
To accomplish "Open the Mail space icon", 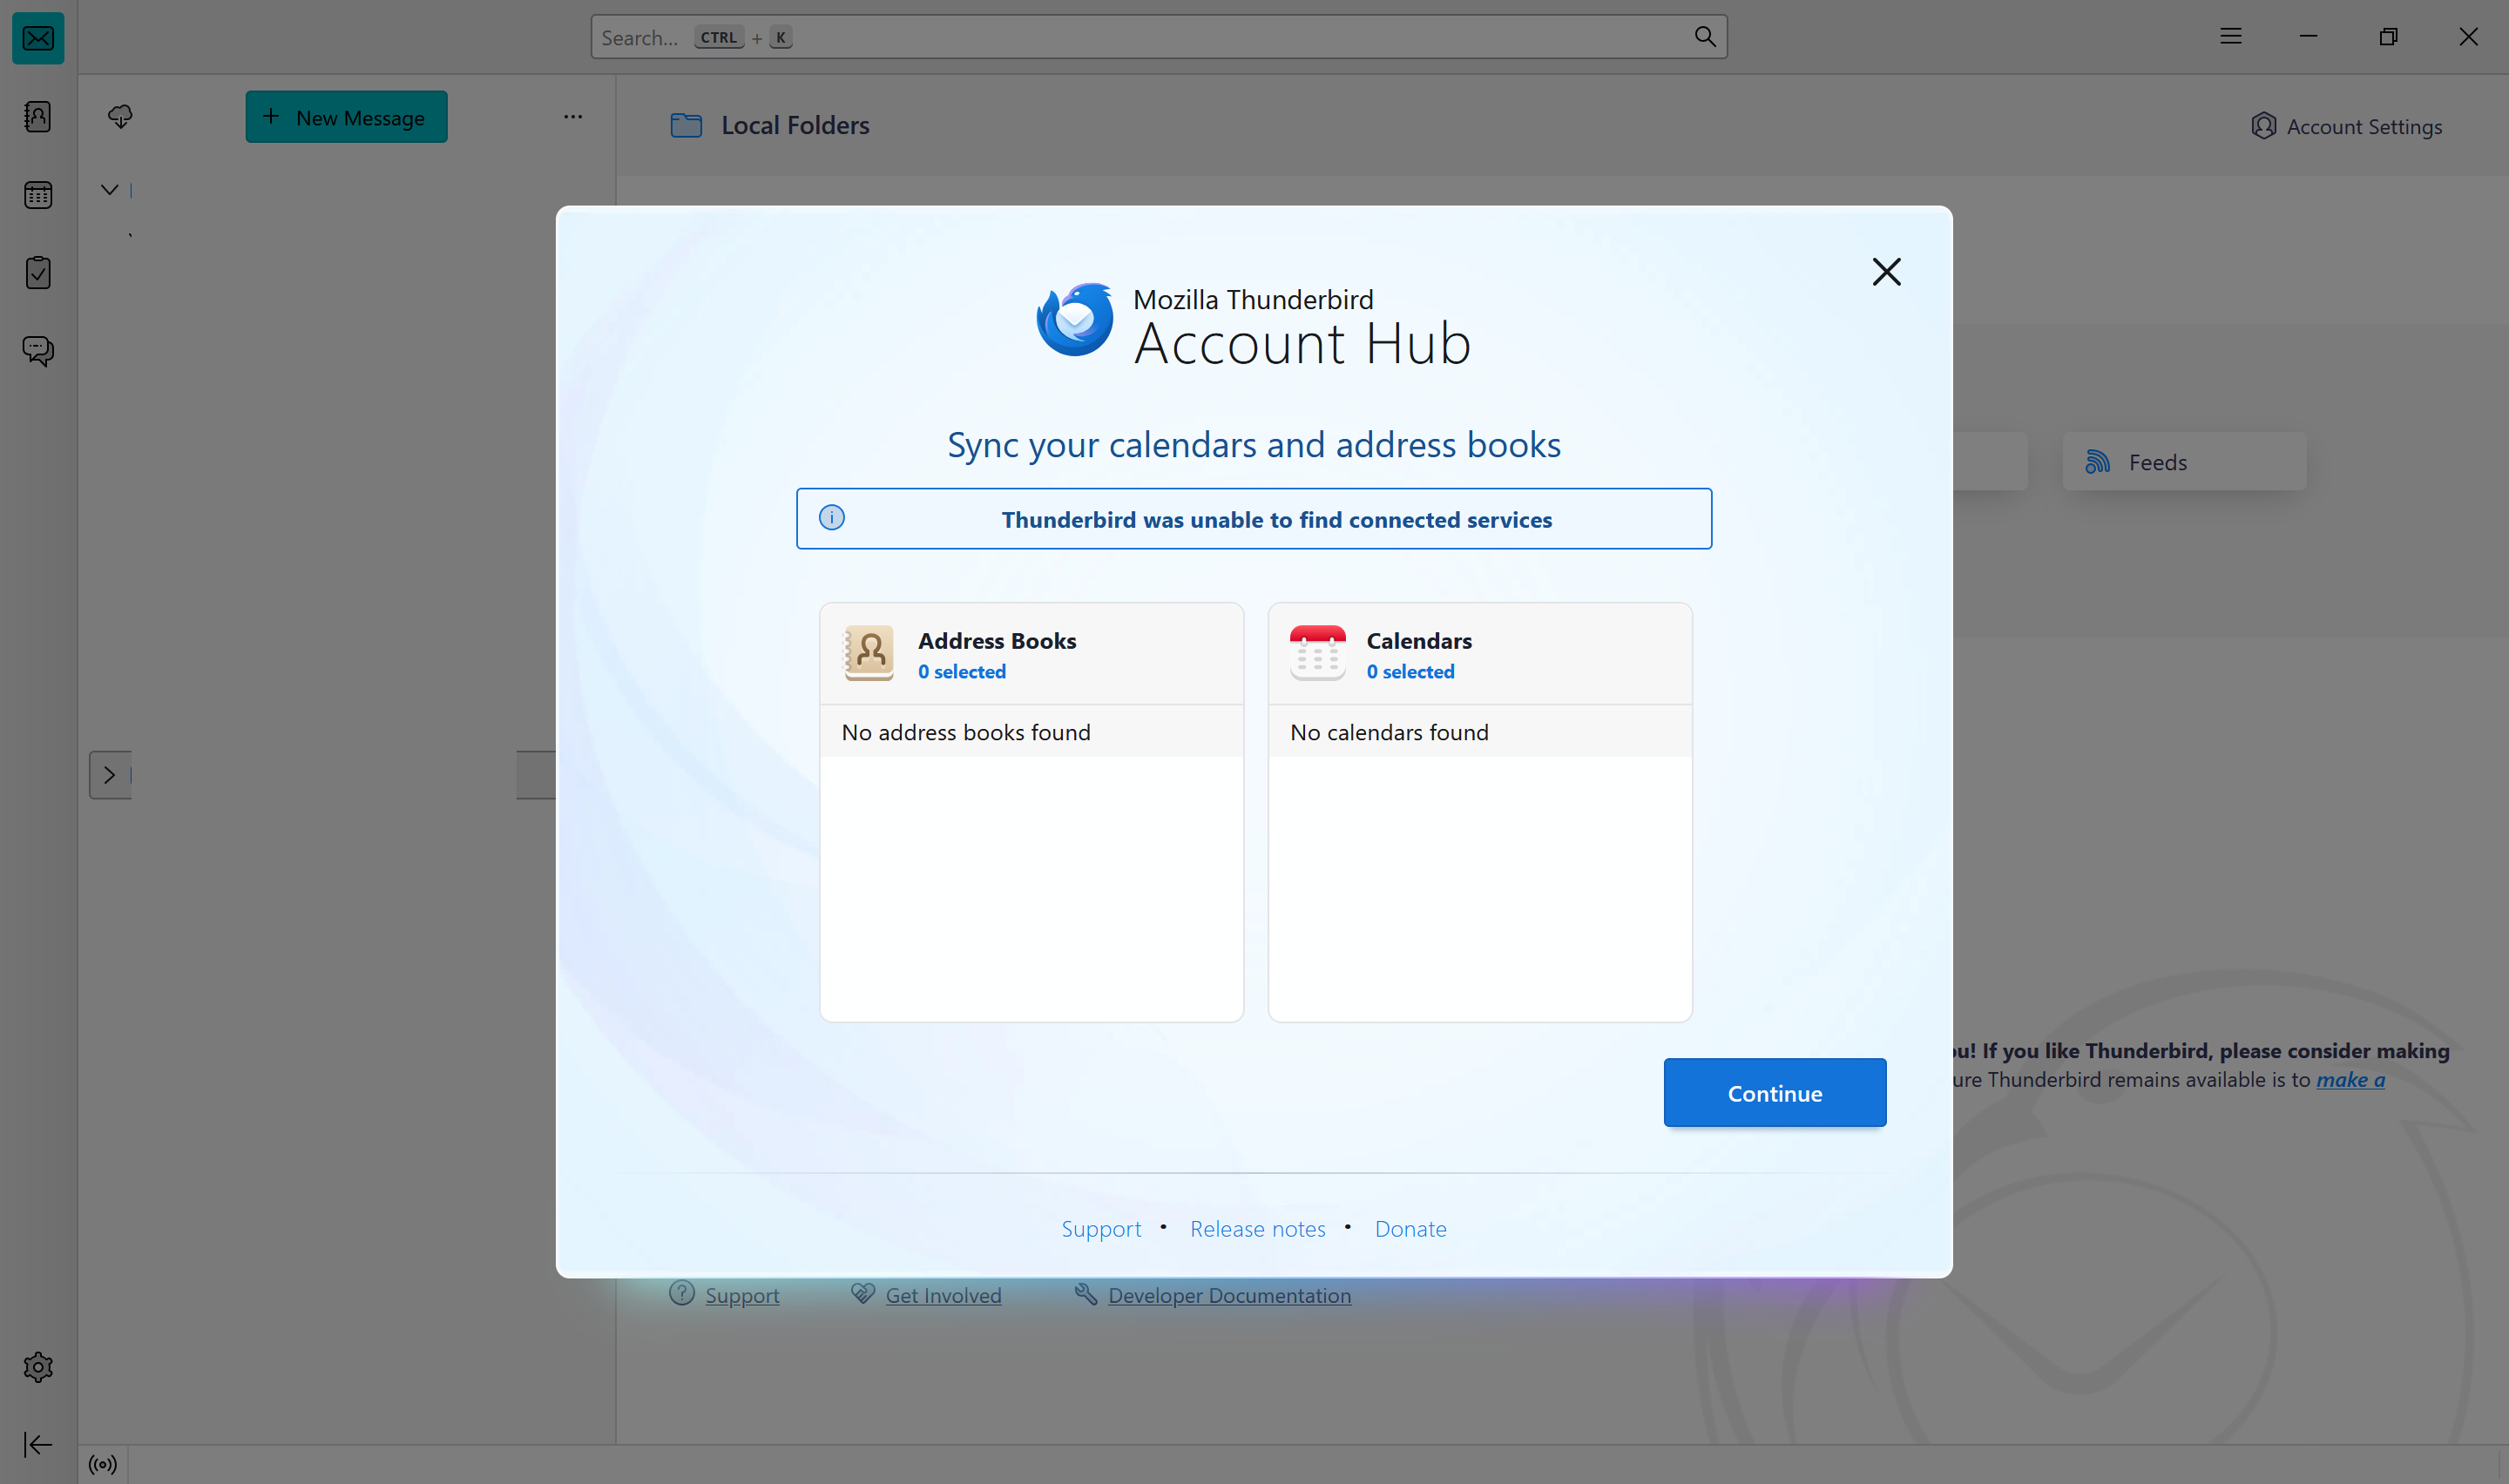I will [38, 38].
